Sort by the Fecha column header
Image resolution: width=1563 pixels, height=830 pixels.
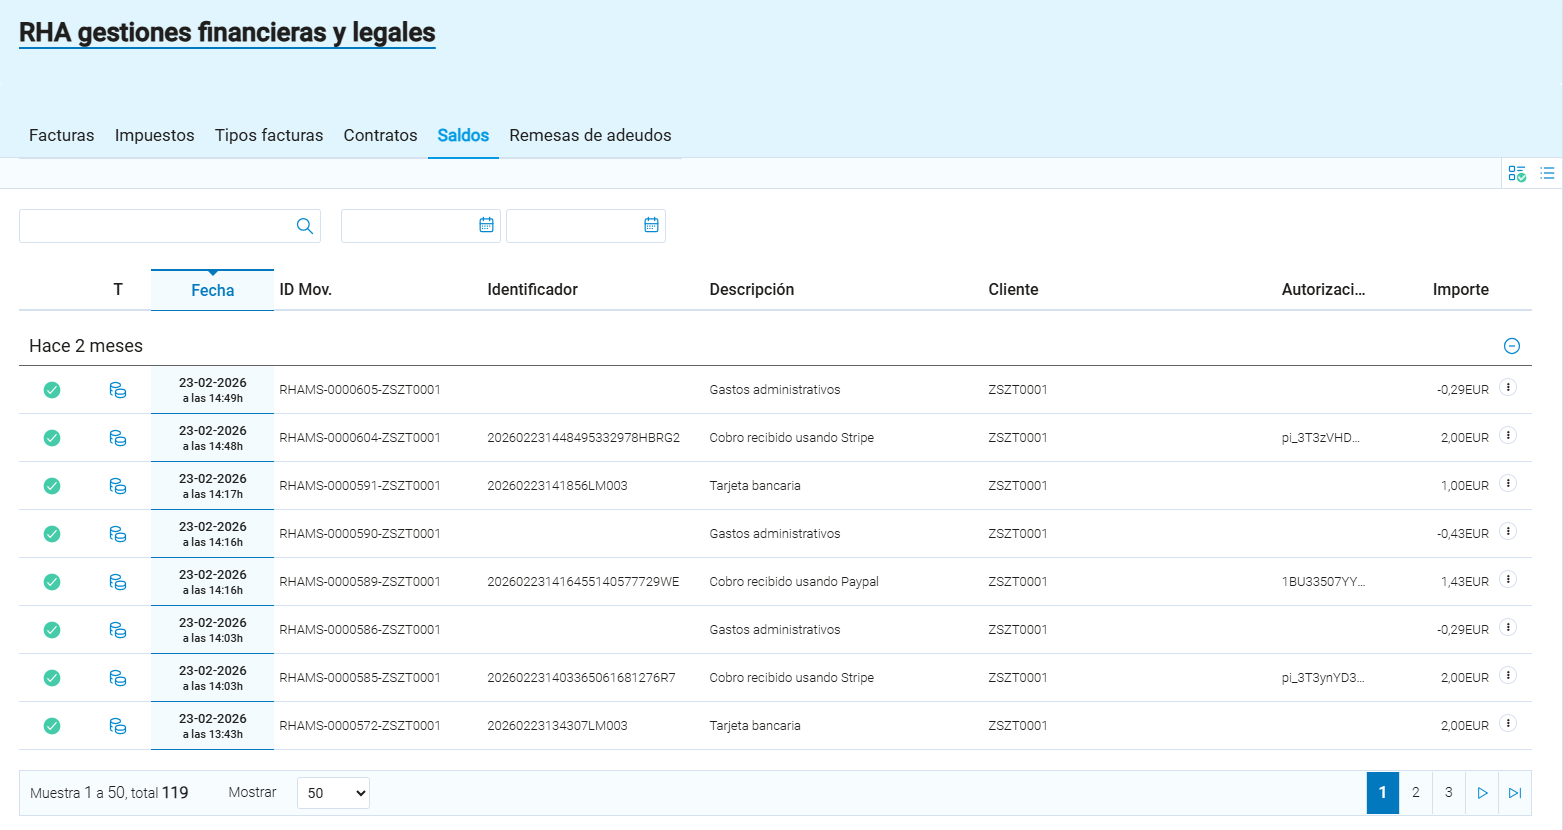[x=212, y=290]
